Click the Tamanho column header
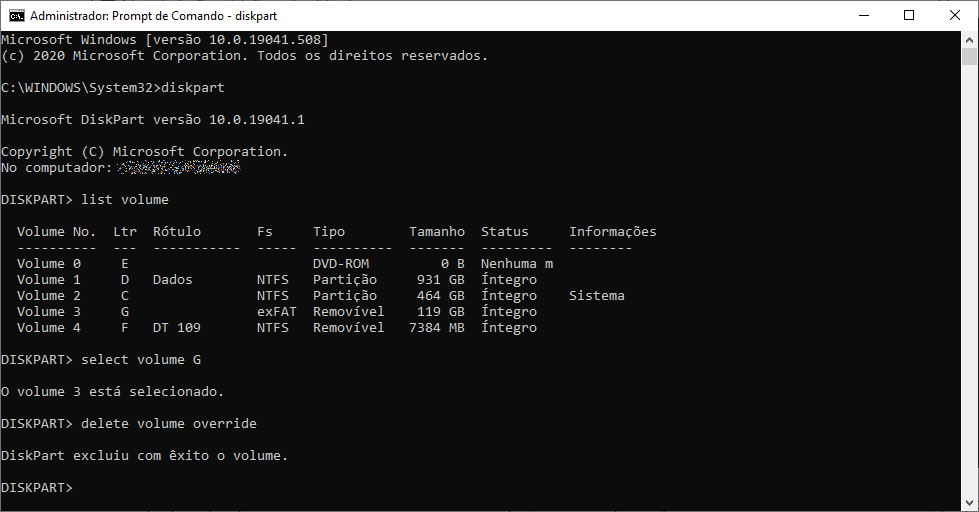This screenshot has width=979, height=512. point(437,232)
